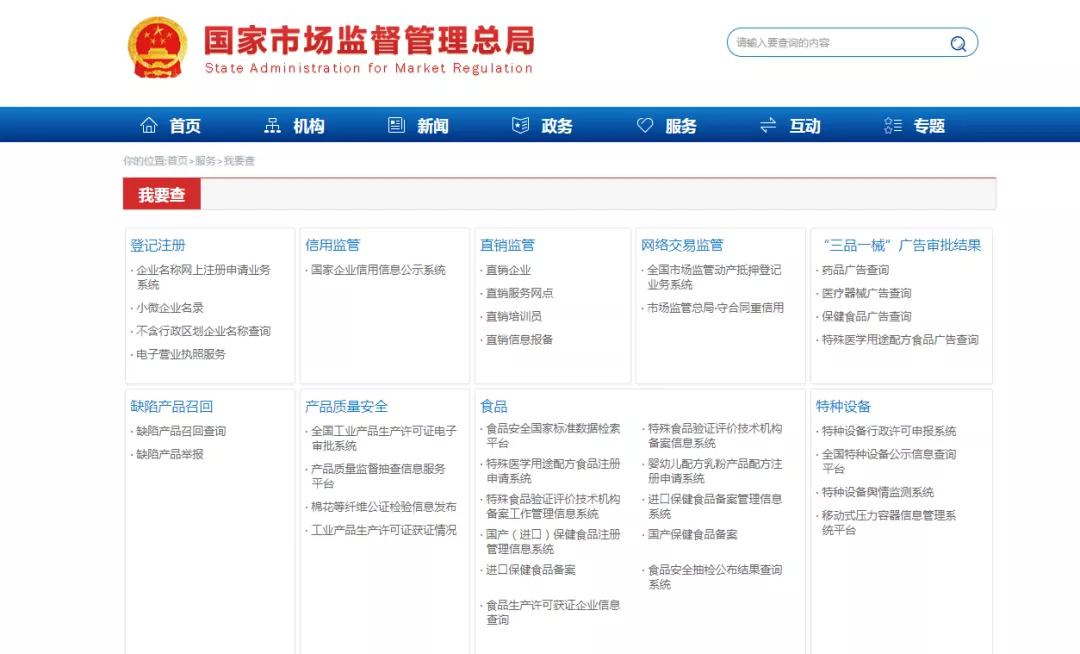Click the national emblem logo
The image size is (1080, 654).
click(x=158, y=48)
